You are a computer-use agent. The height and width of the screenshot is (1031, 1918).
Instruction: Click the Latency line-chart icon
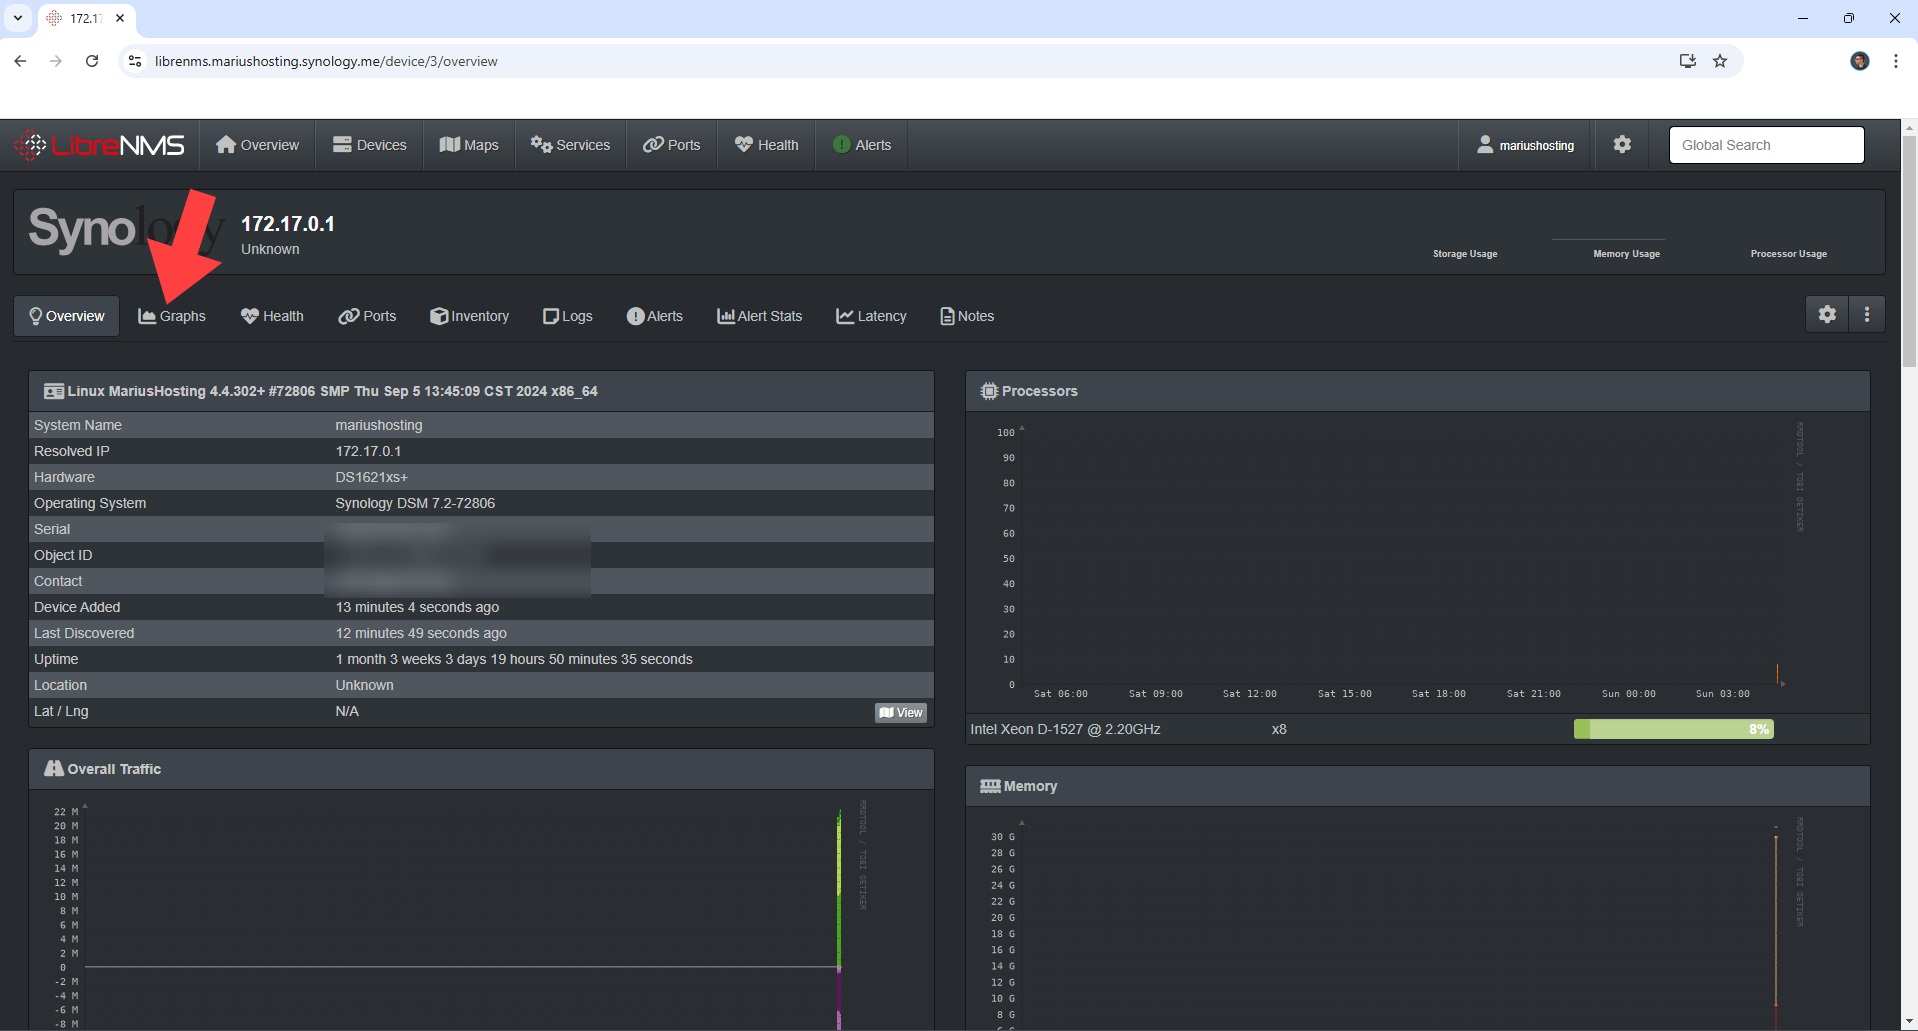pos(845,316)
